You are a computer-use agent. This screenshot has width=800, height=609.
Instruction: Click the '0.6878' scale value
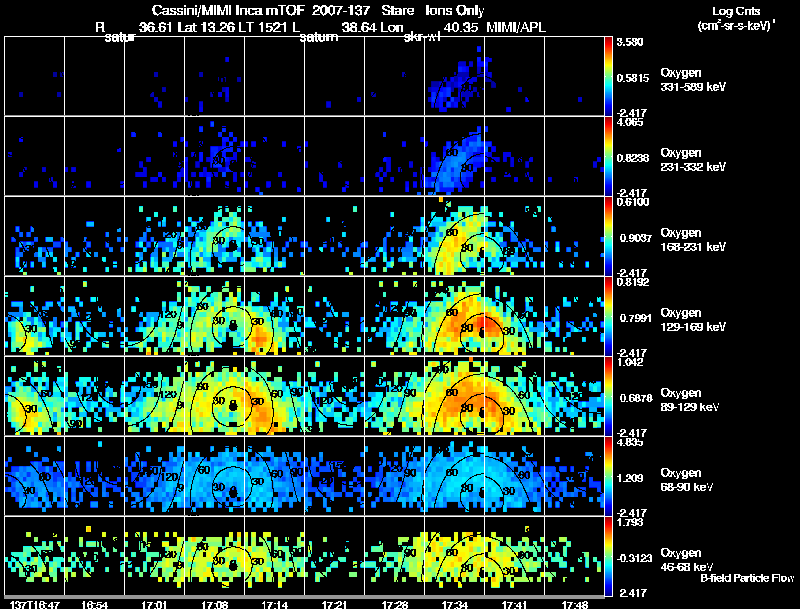coord(636,398)
